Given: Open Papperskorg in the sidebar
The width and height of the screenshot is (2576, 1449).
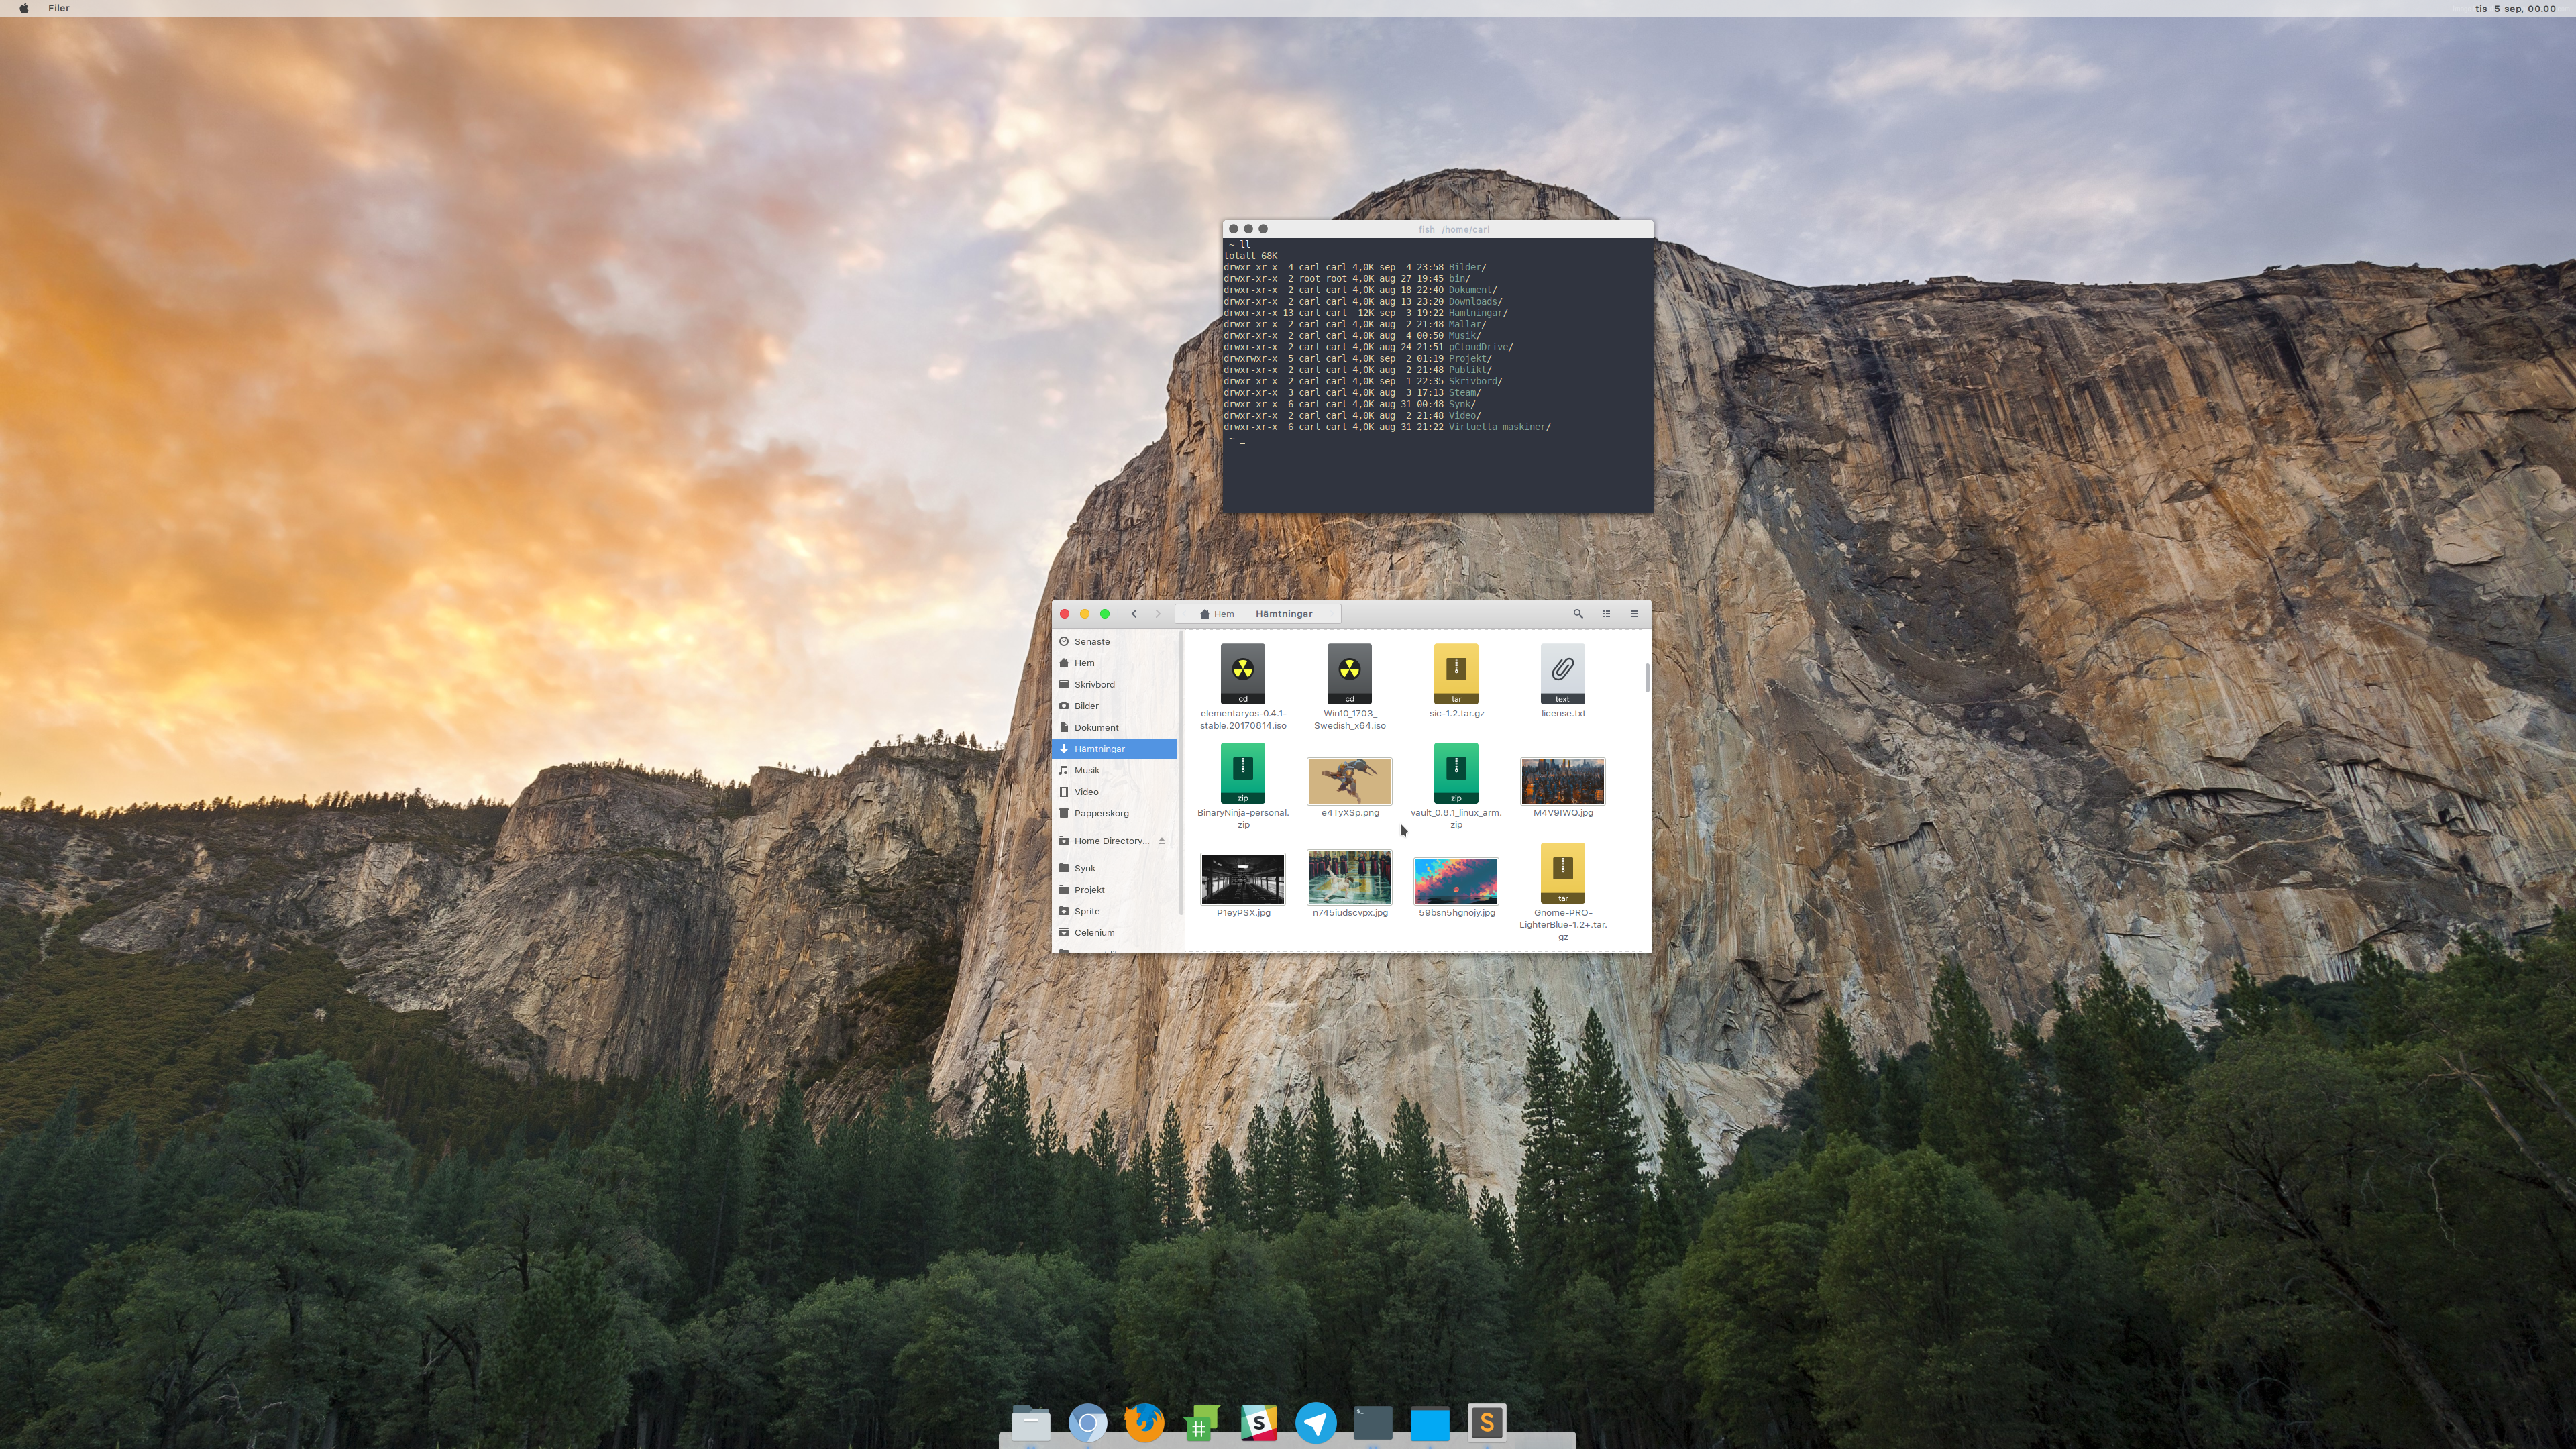Looking at the screenshot, I should [x=1115, y=814].
